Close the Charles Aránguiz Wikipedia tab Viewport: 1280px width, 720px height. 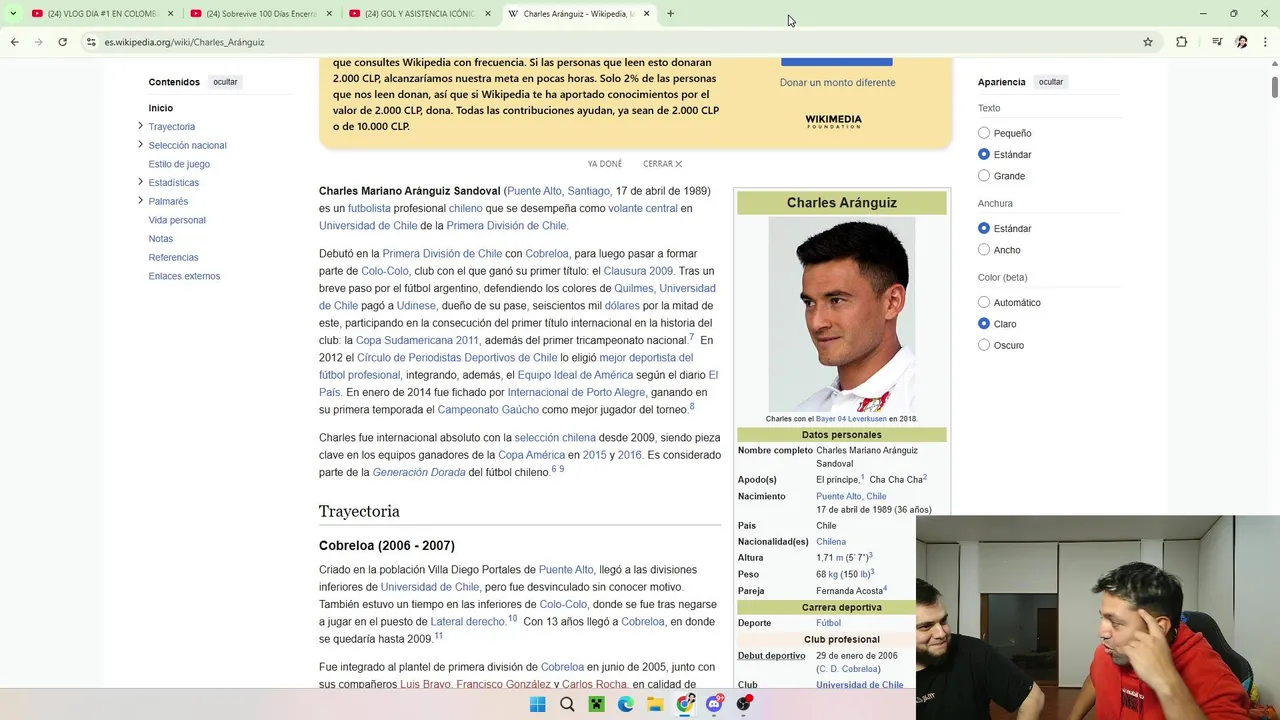646,14
